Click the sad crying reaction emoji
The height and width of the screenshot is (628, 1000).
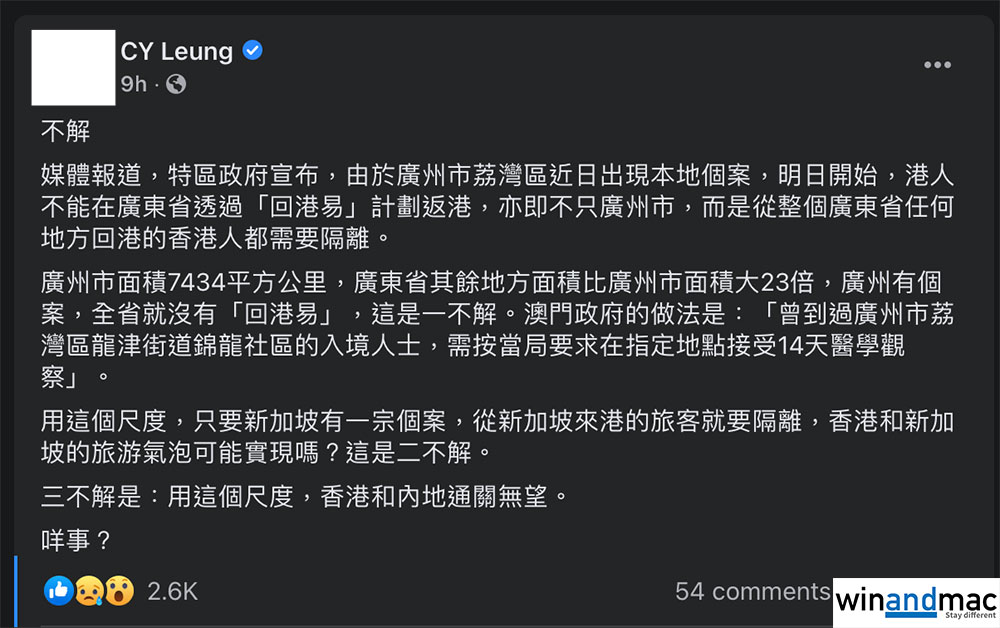pyautogui.click(x=89, y=591)
